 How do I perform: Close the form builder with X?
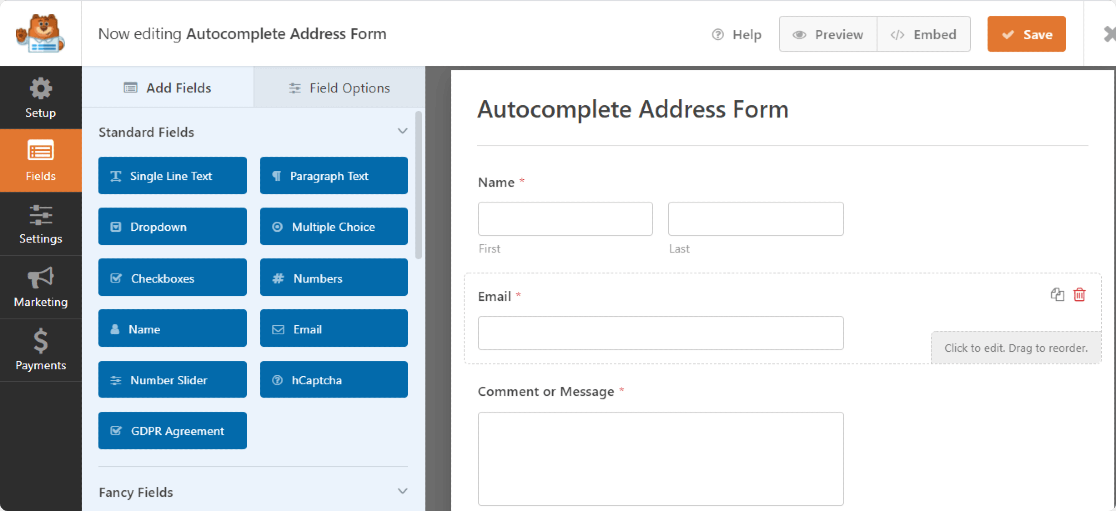click(1109, 34)
